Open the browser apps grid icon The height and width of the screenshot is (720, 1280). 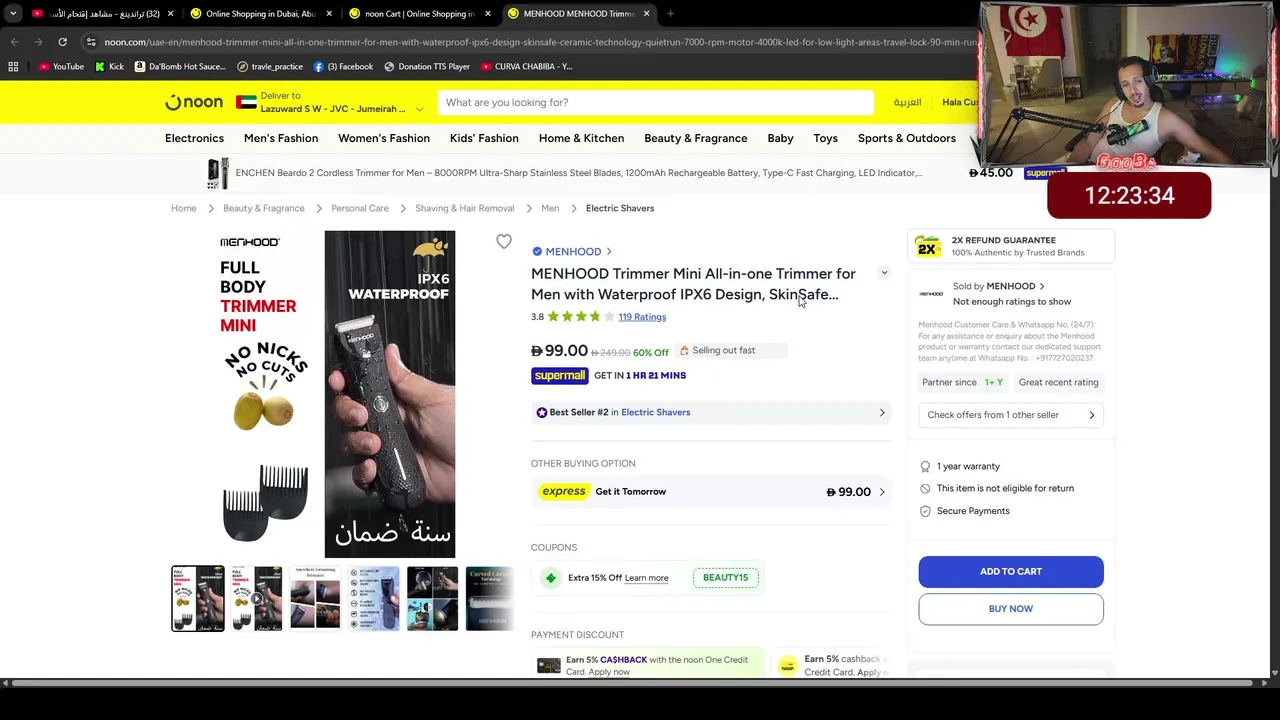coord(13,66)
